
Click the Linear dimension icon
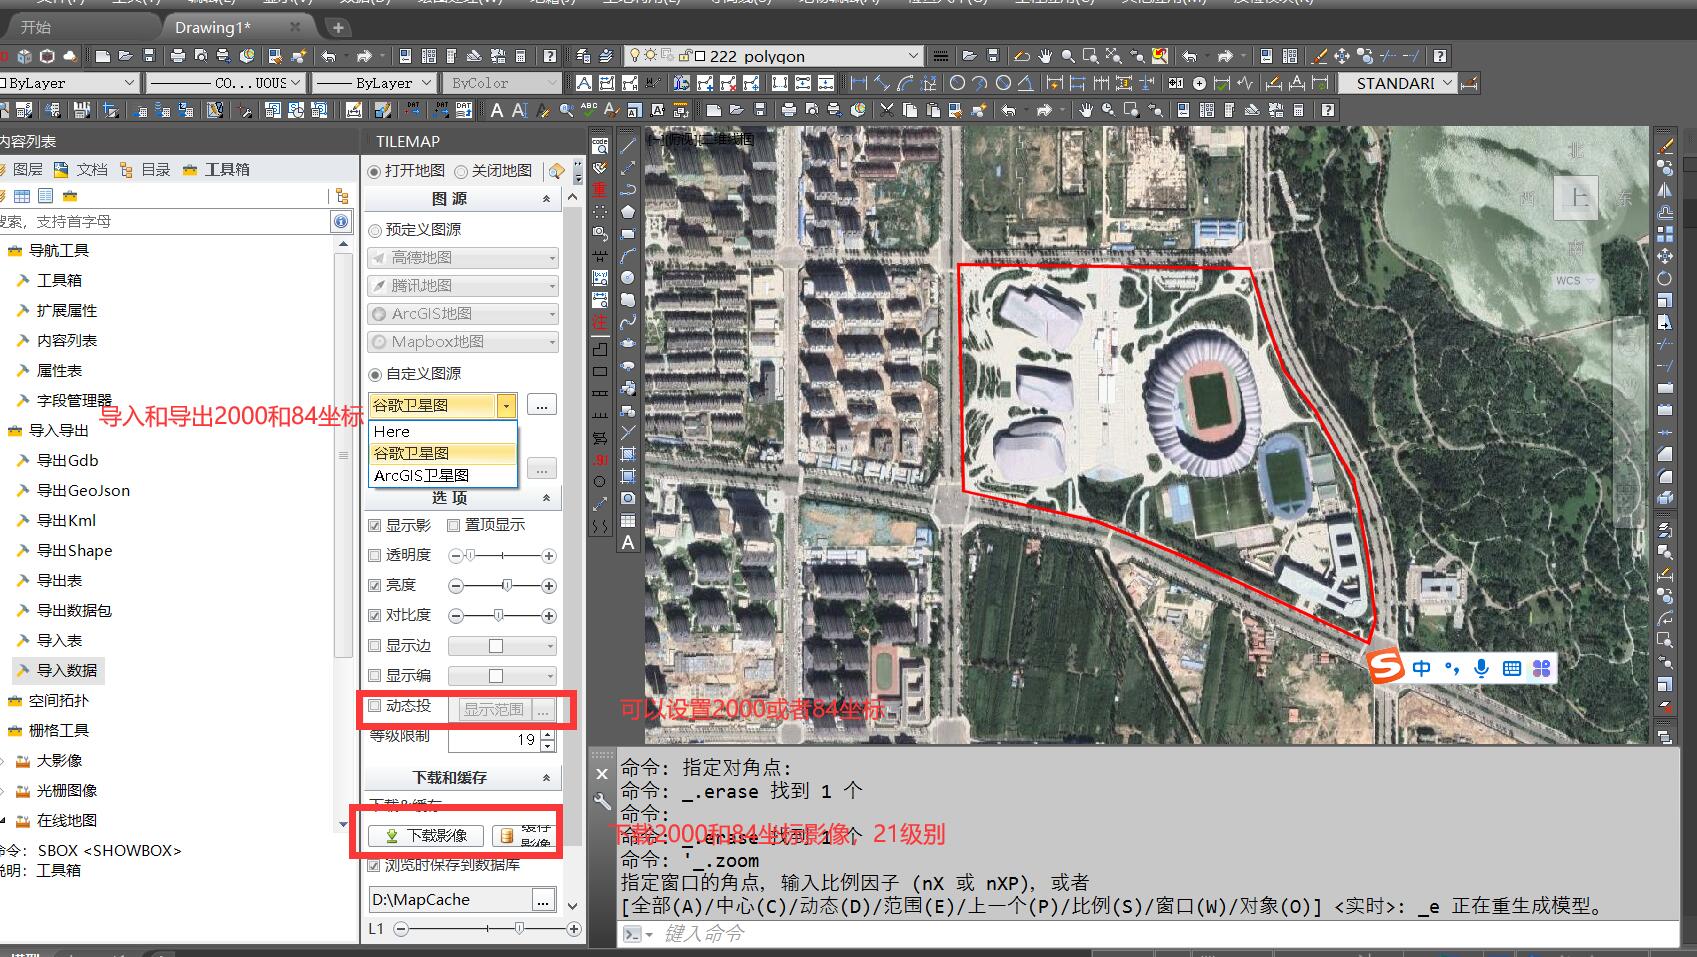[859, 83]
